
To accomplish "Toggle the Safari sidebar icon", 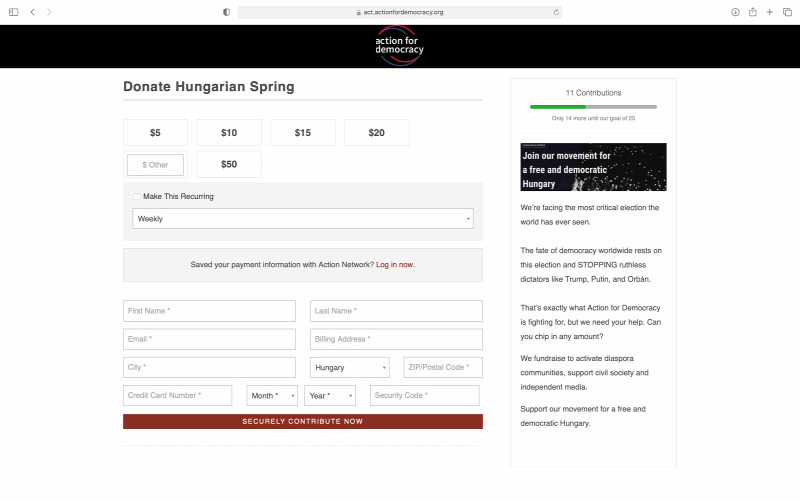I will pyautogui.click(x=14, y=12).
